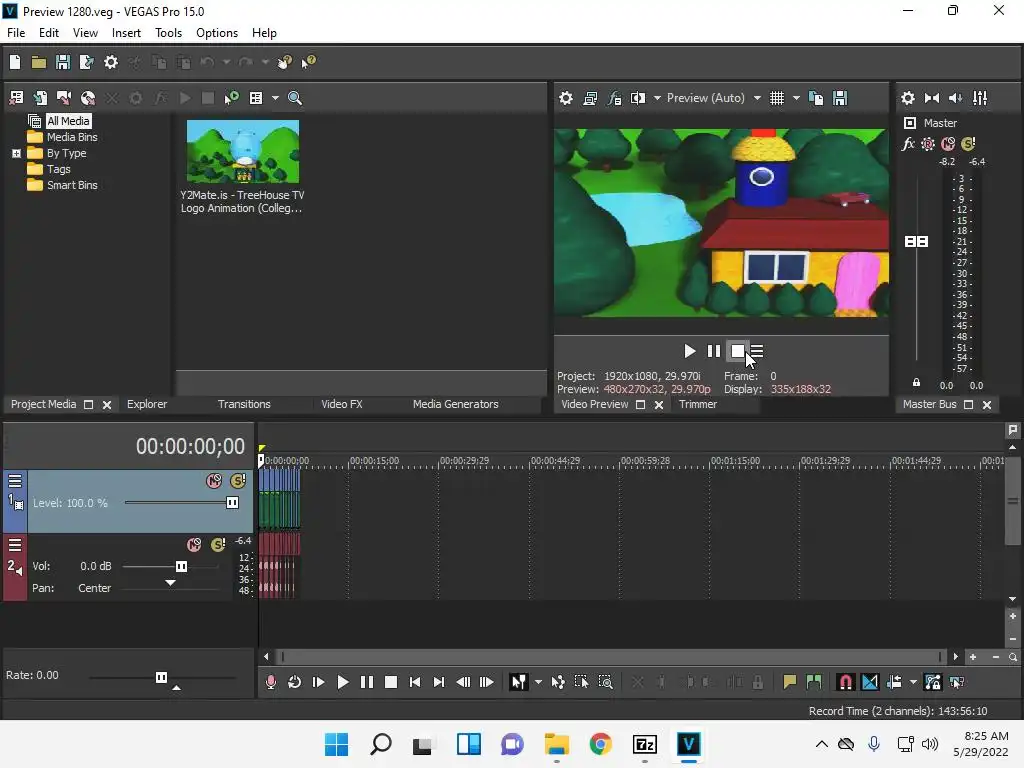1024x768 pixels.
Task: Click the Rate scrub slider handle
Action: click(x=161, y=677)
